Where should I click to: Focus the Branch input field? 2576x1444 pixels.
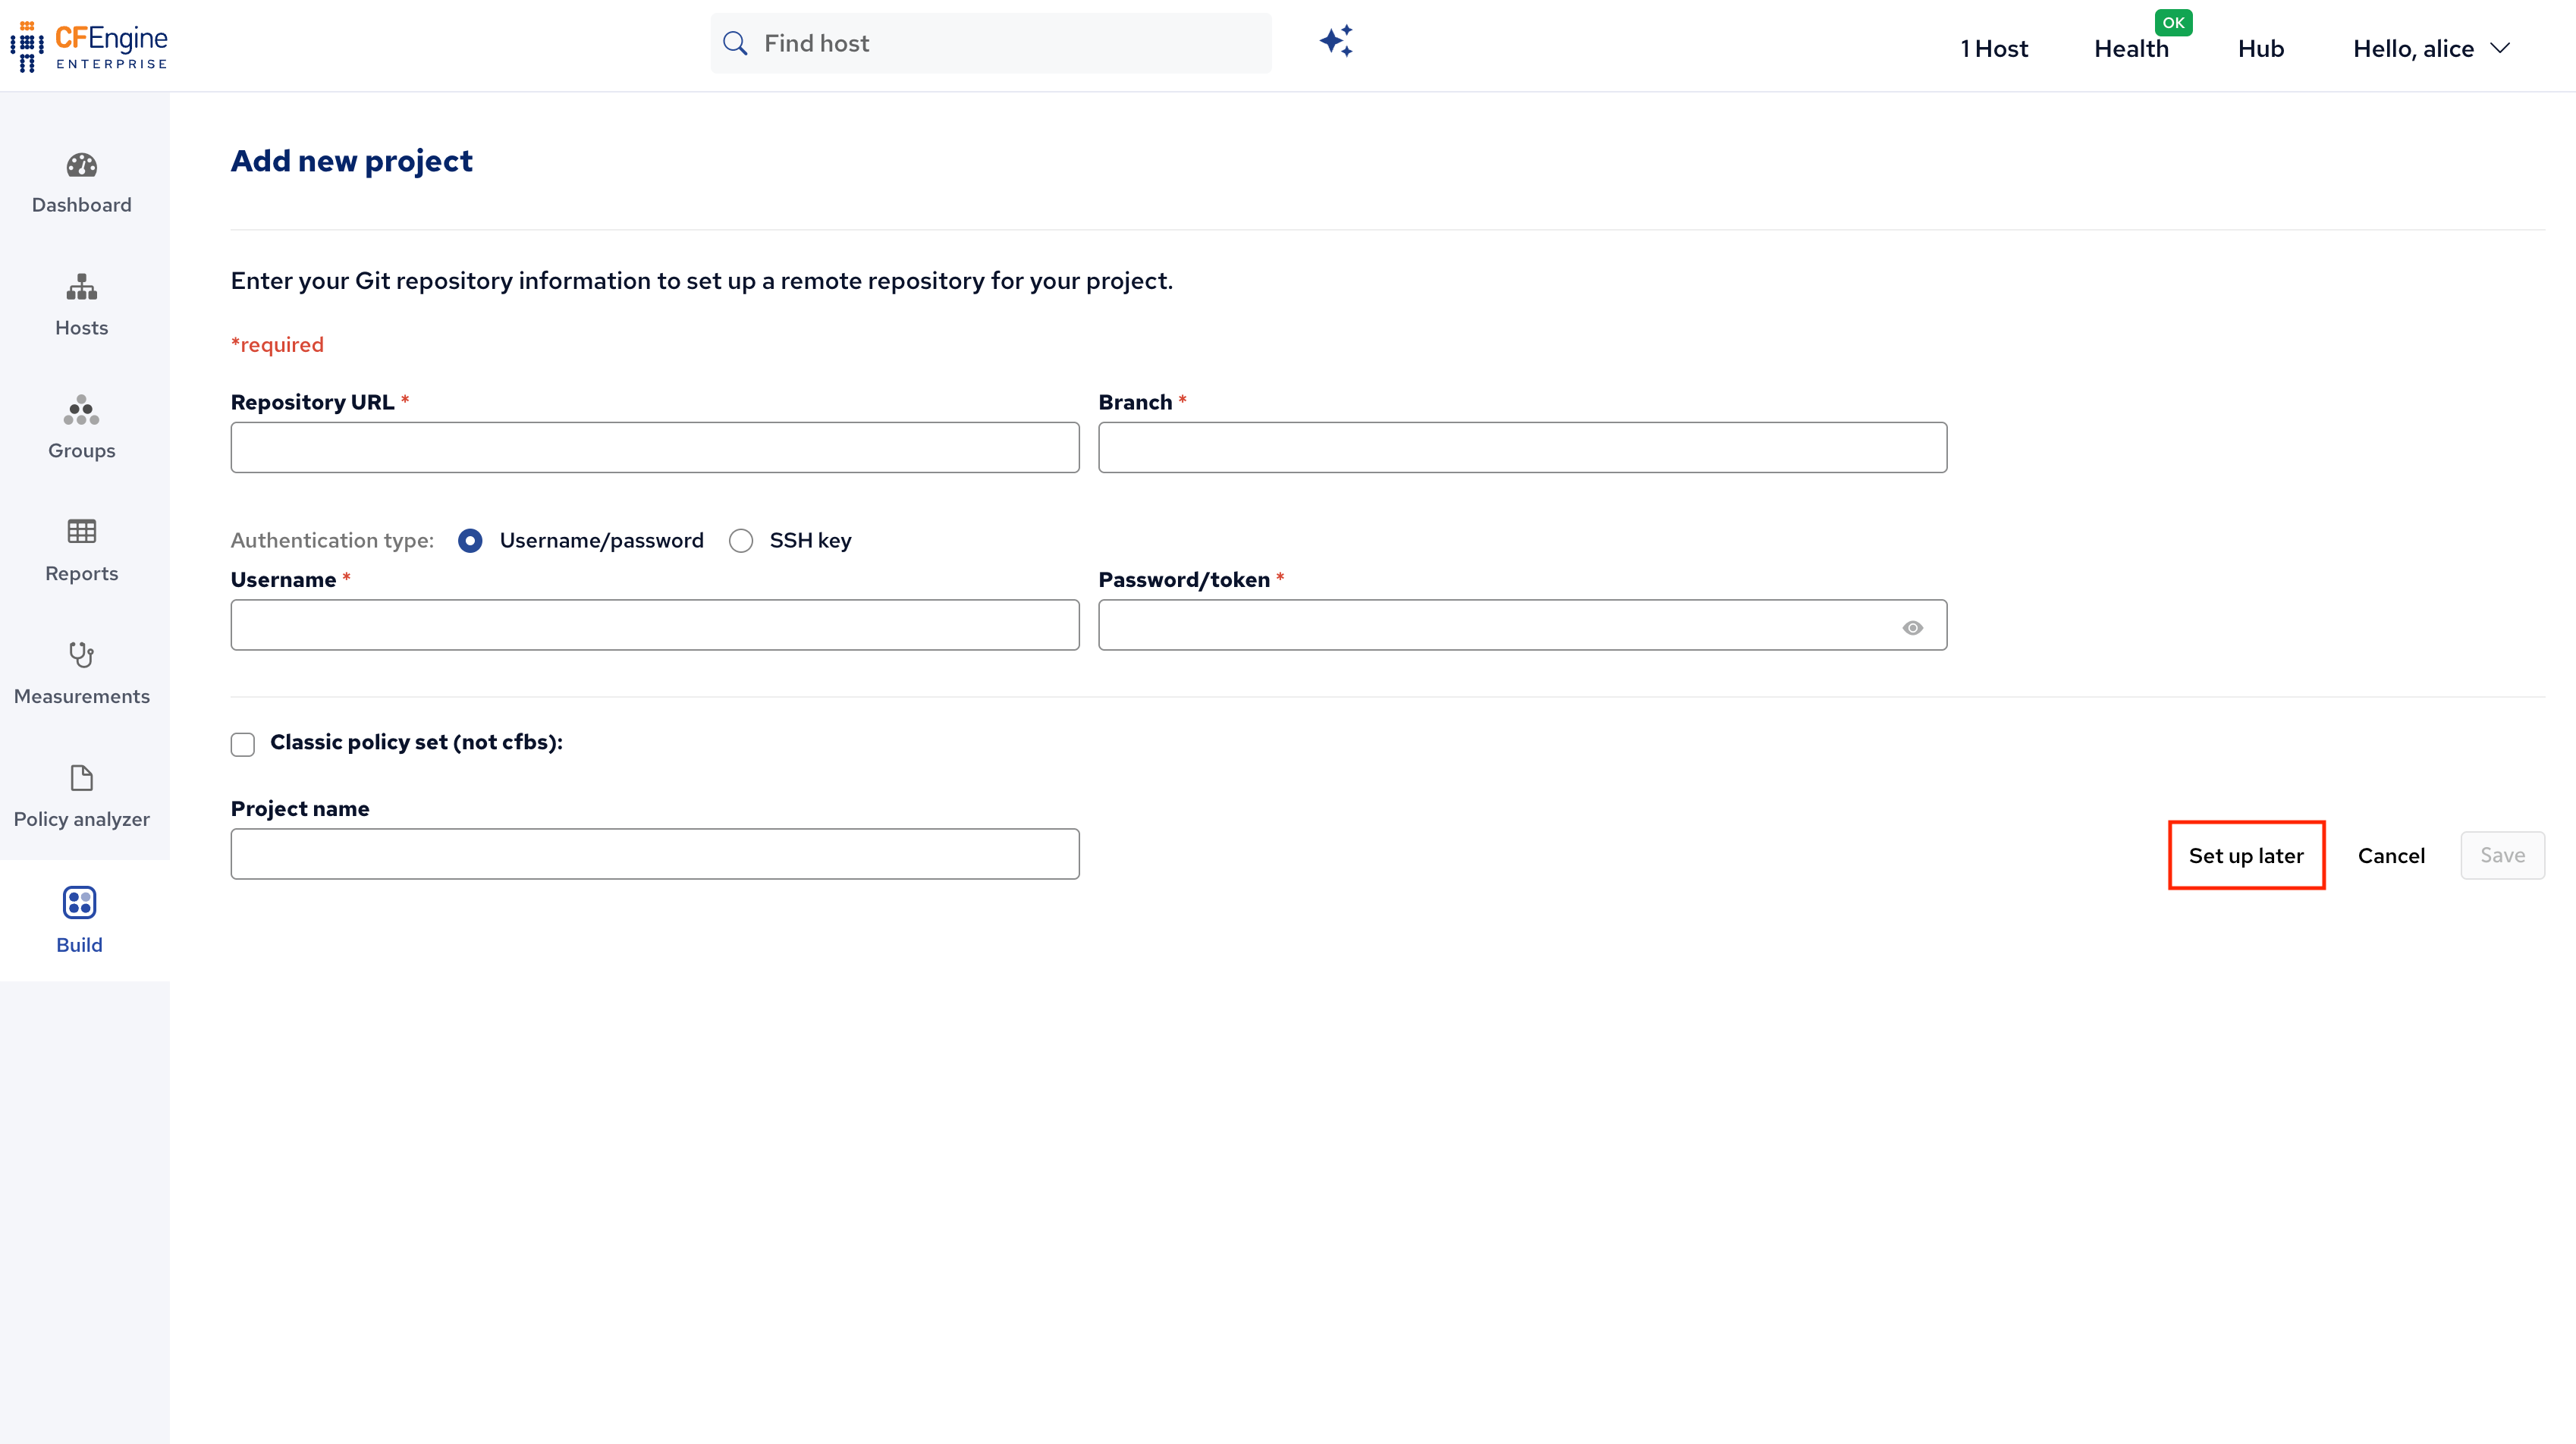click(1522, 447)
